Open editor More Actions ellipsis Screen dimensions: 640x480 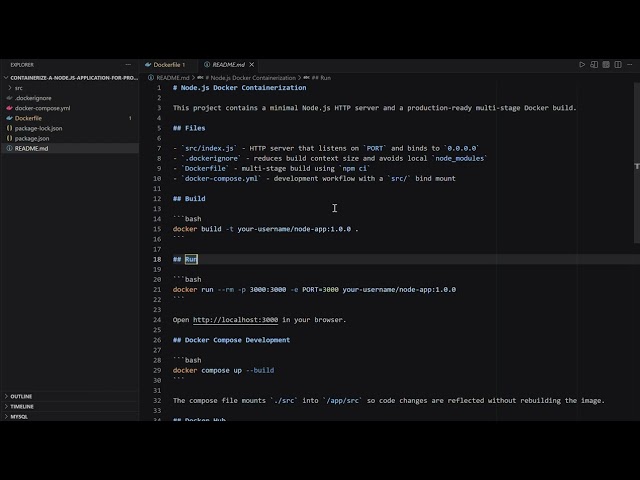click(630, 64)
